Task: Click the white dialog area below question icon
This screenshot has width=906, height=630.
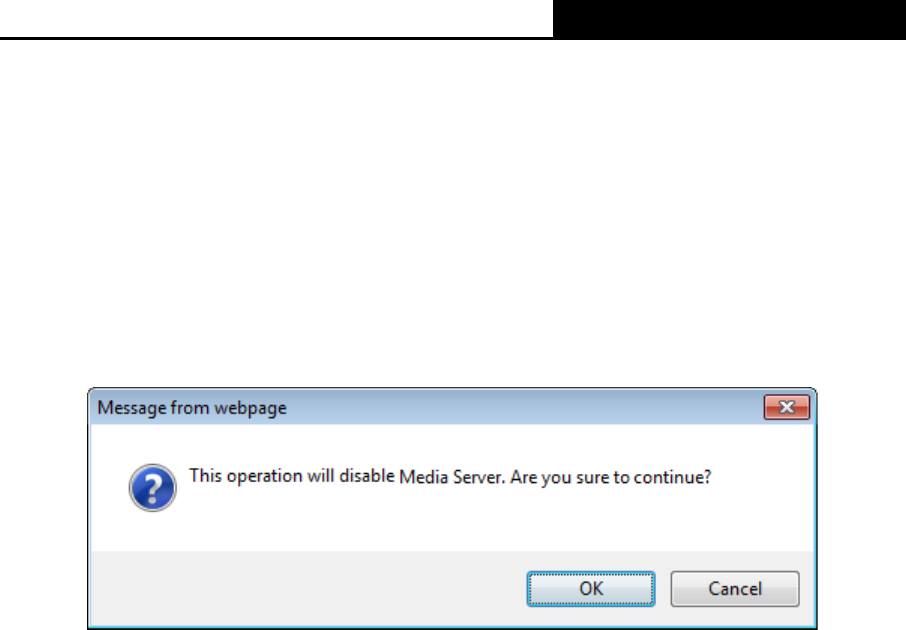Action: pyautogui.click(x=153, y=532)
